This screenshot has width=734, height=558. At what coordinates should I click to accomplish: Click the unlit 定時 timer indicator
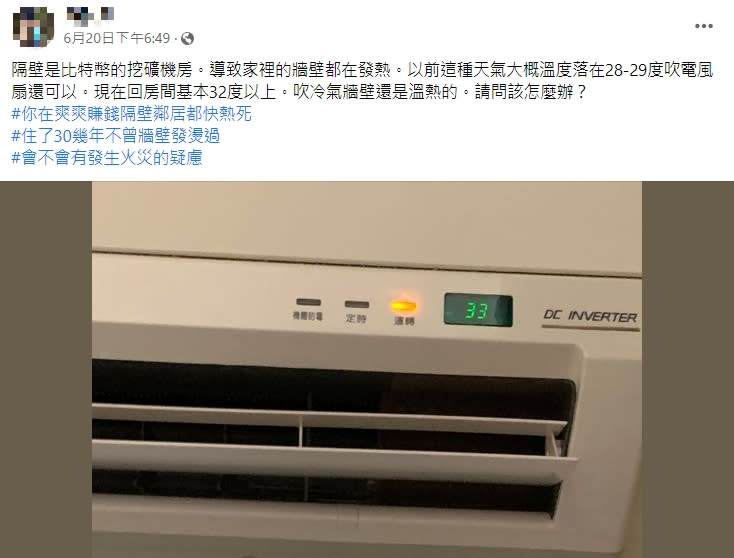click(357, 304)
